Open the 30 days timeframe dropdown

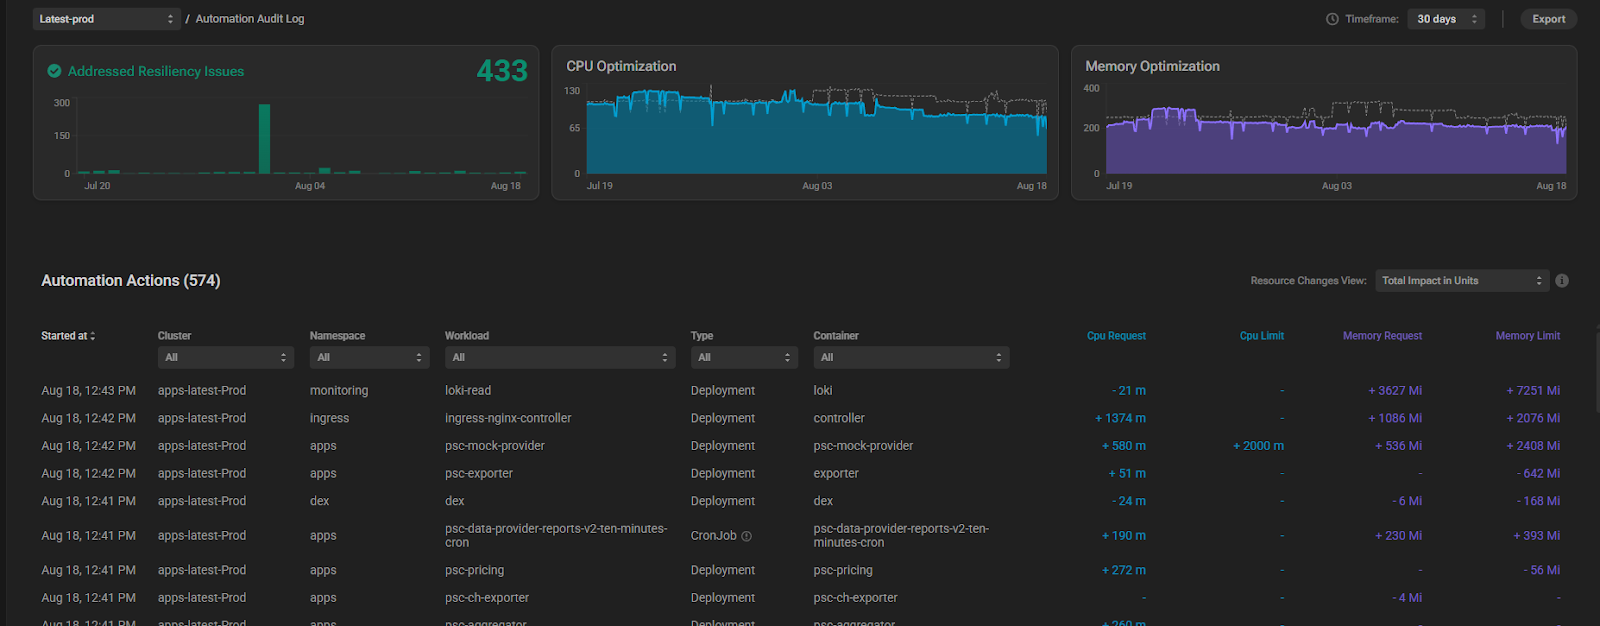tap(1446, 19)
